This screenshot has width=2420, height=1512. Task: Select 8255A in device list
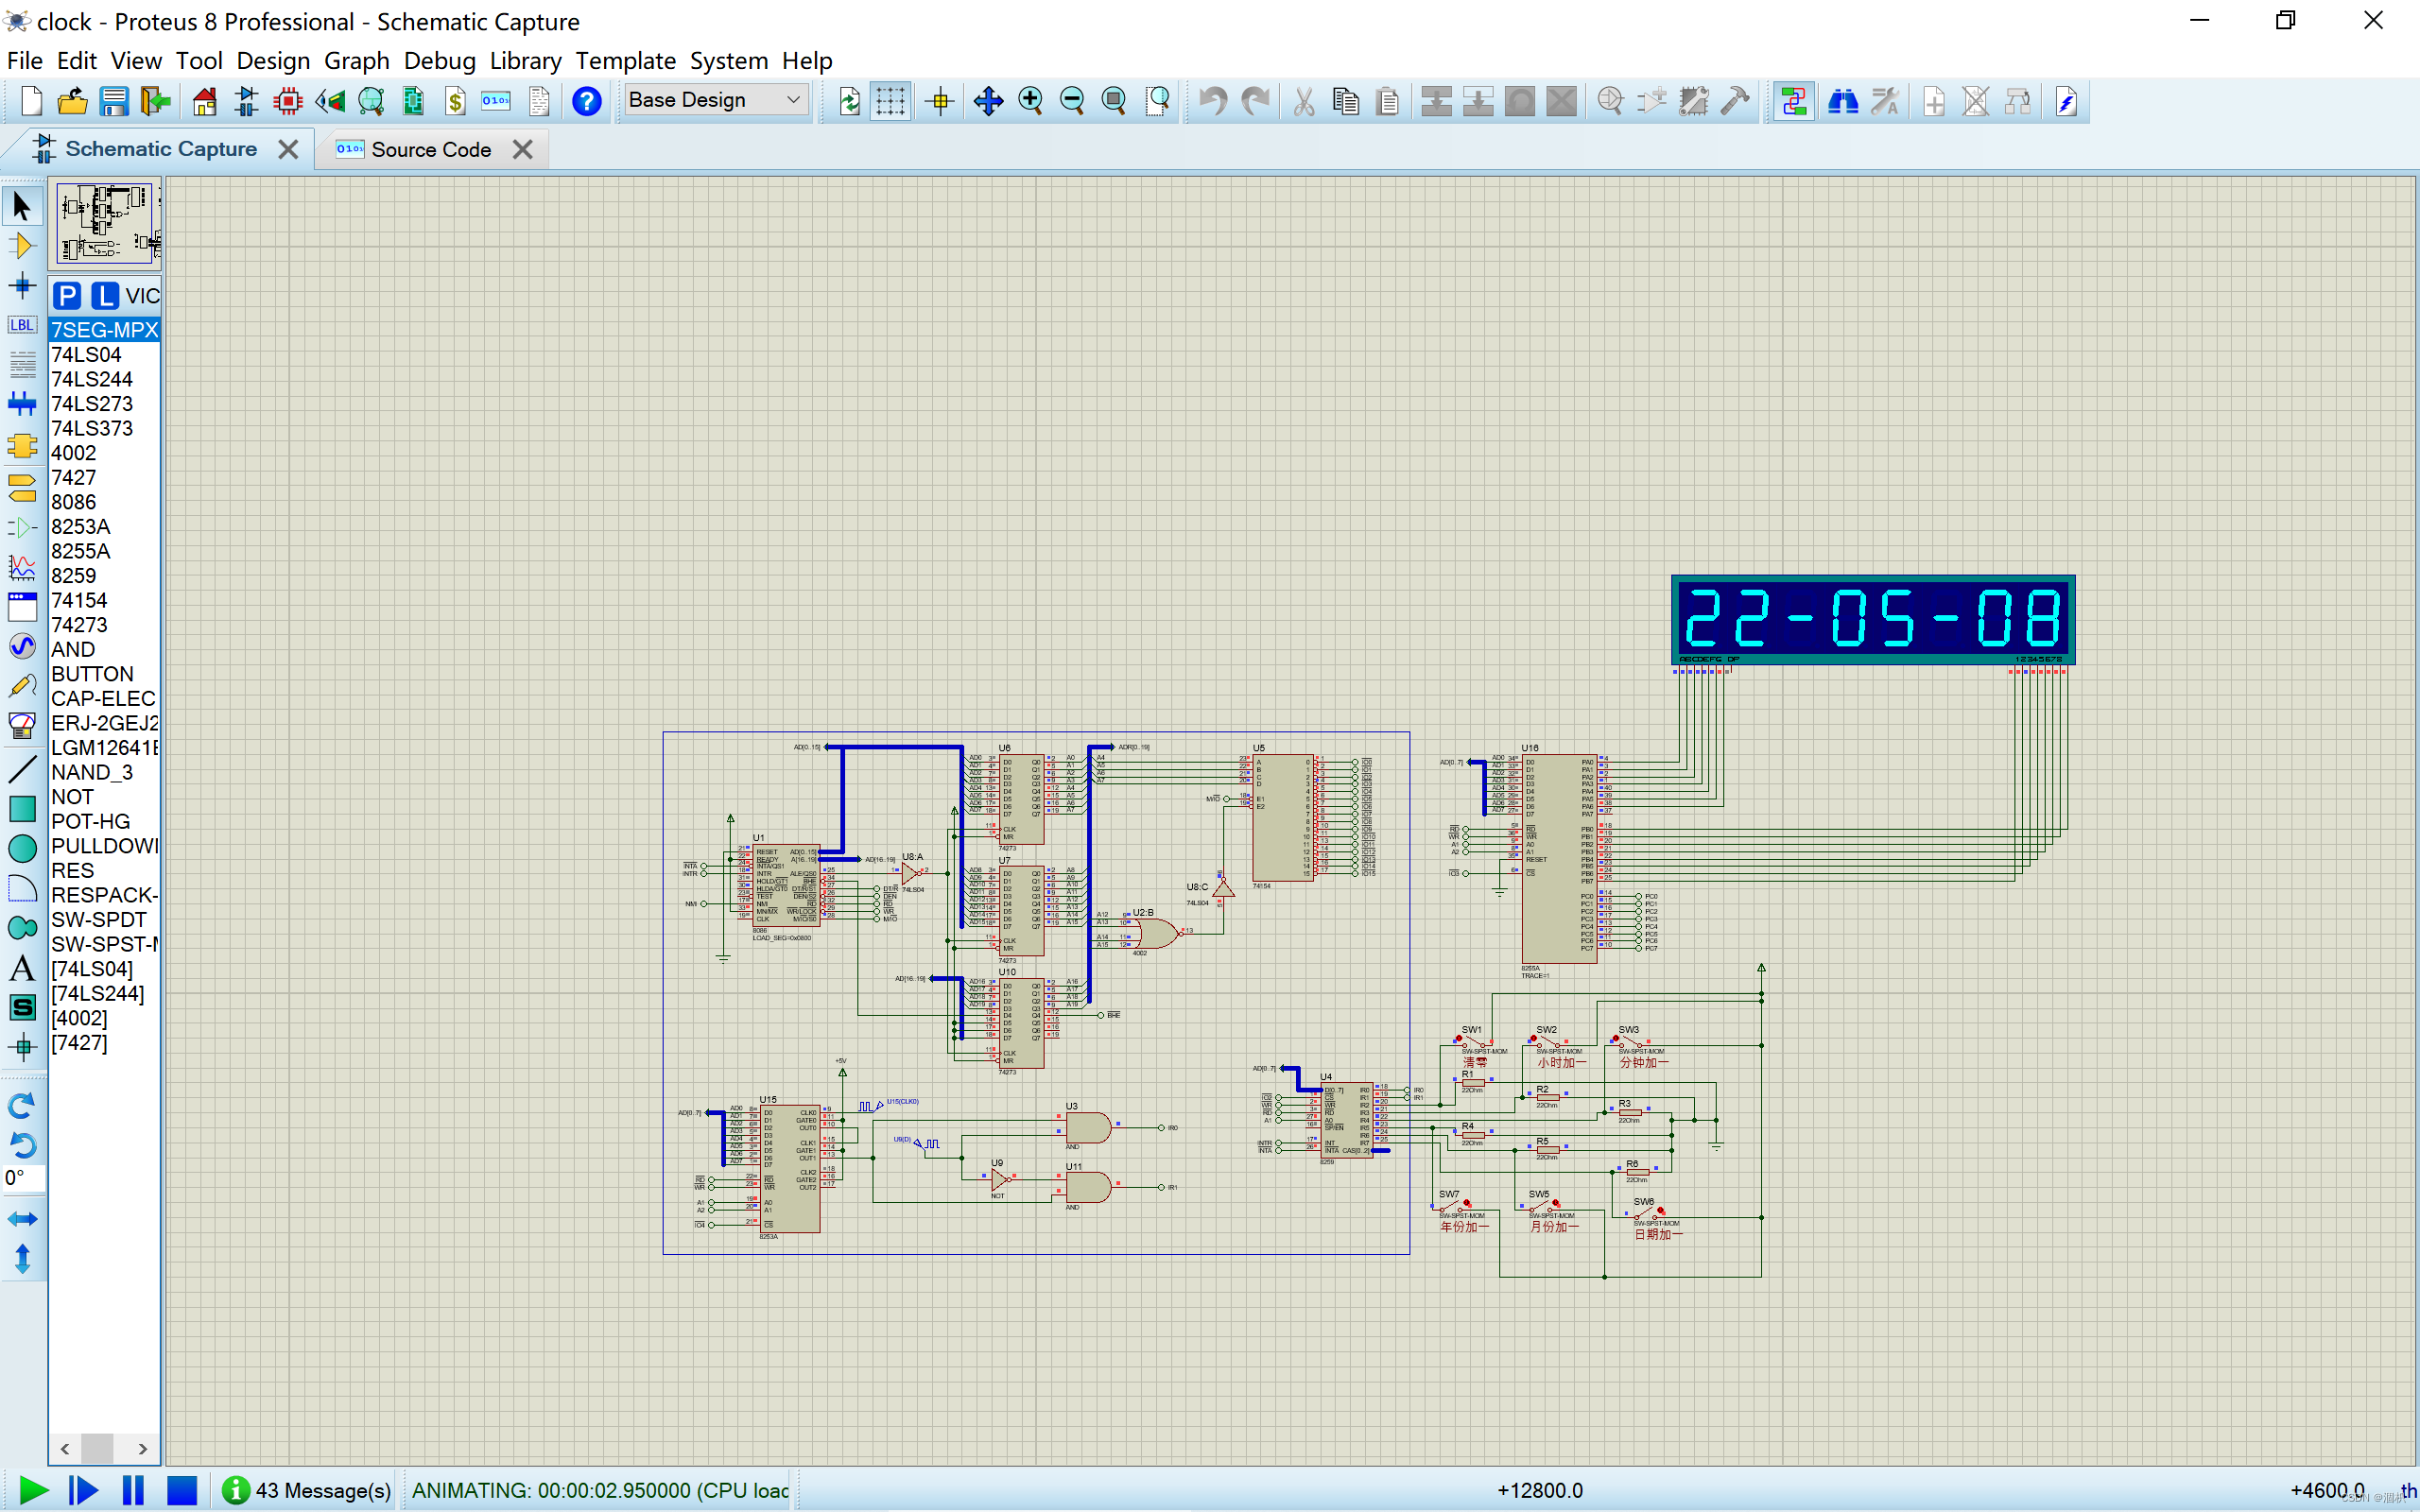pyautogui.click(x=81, y=551)
